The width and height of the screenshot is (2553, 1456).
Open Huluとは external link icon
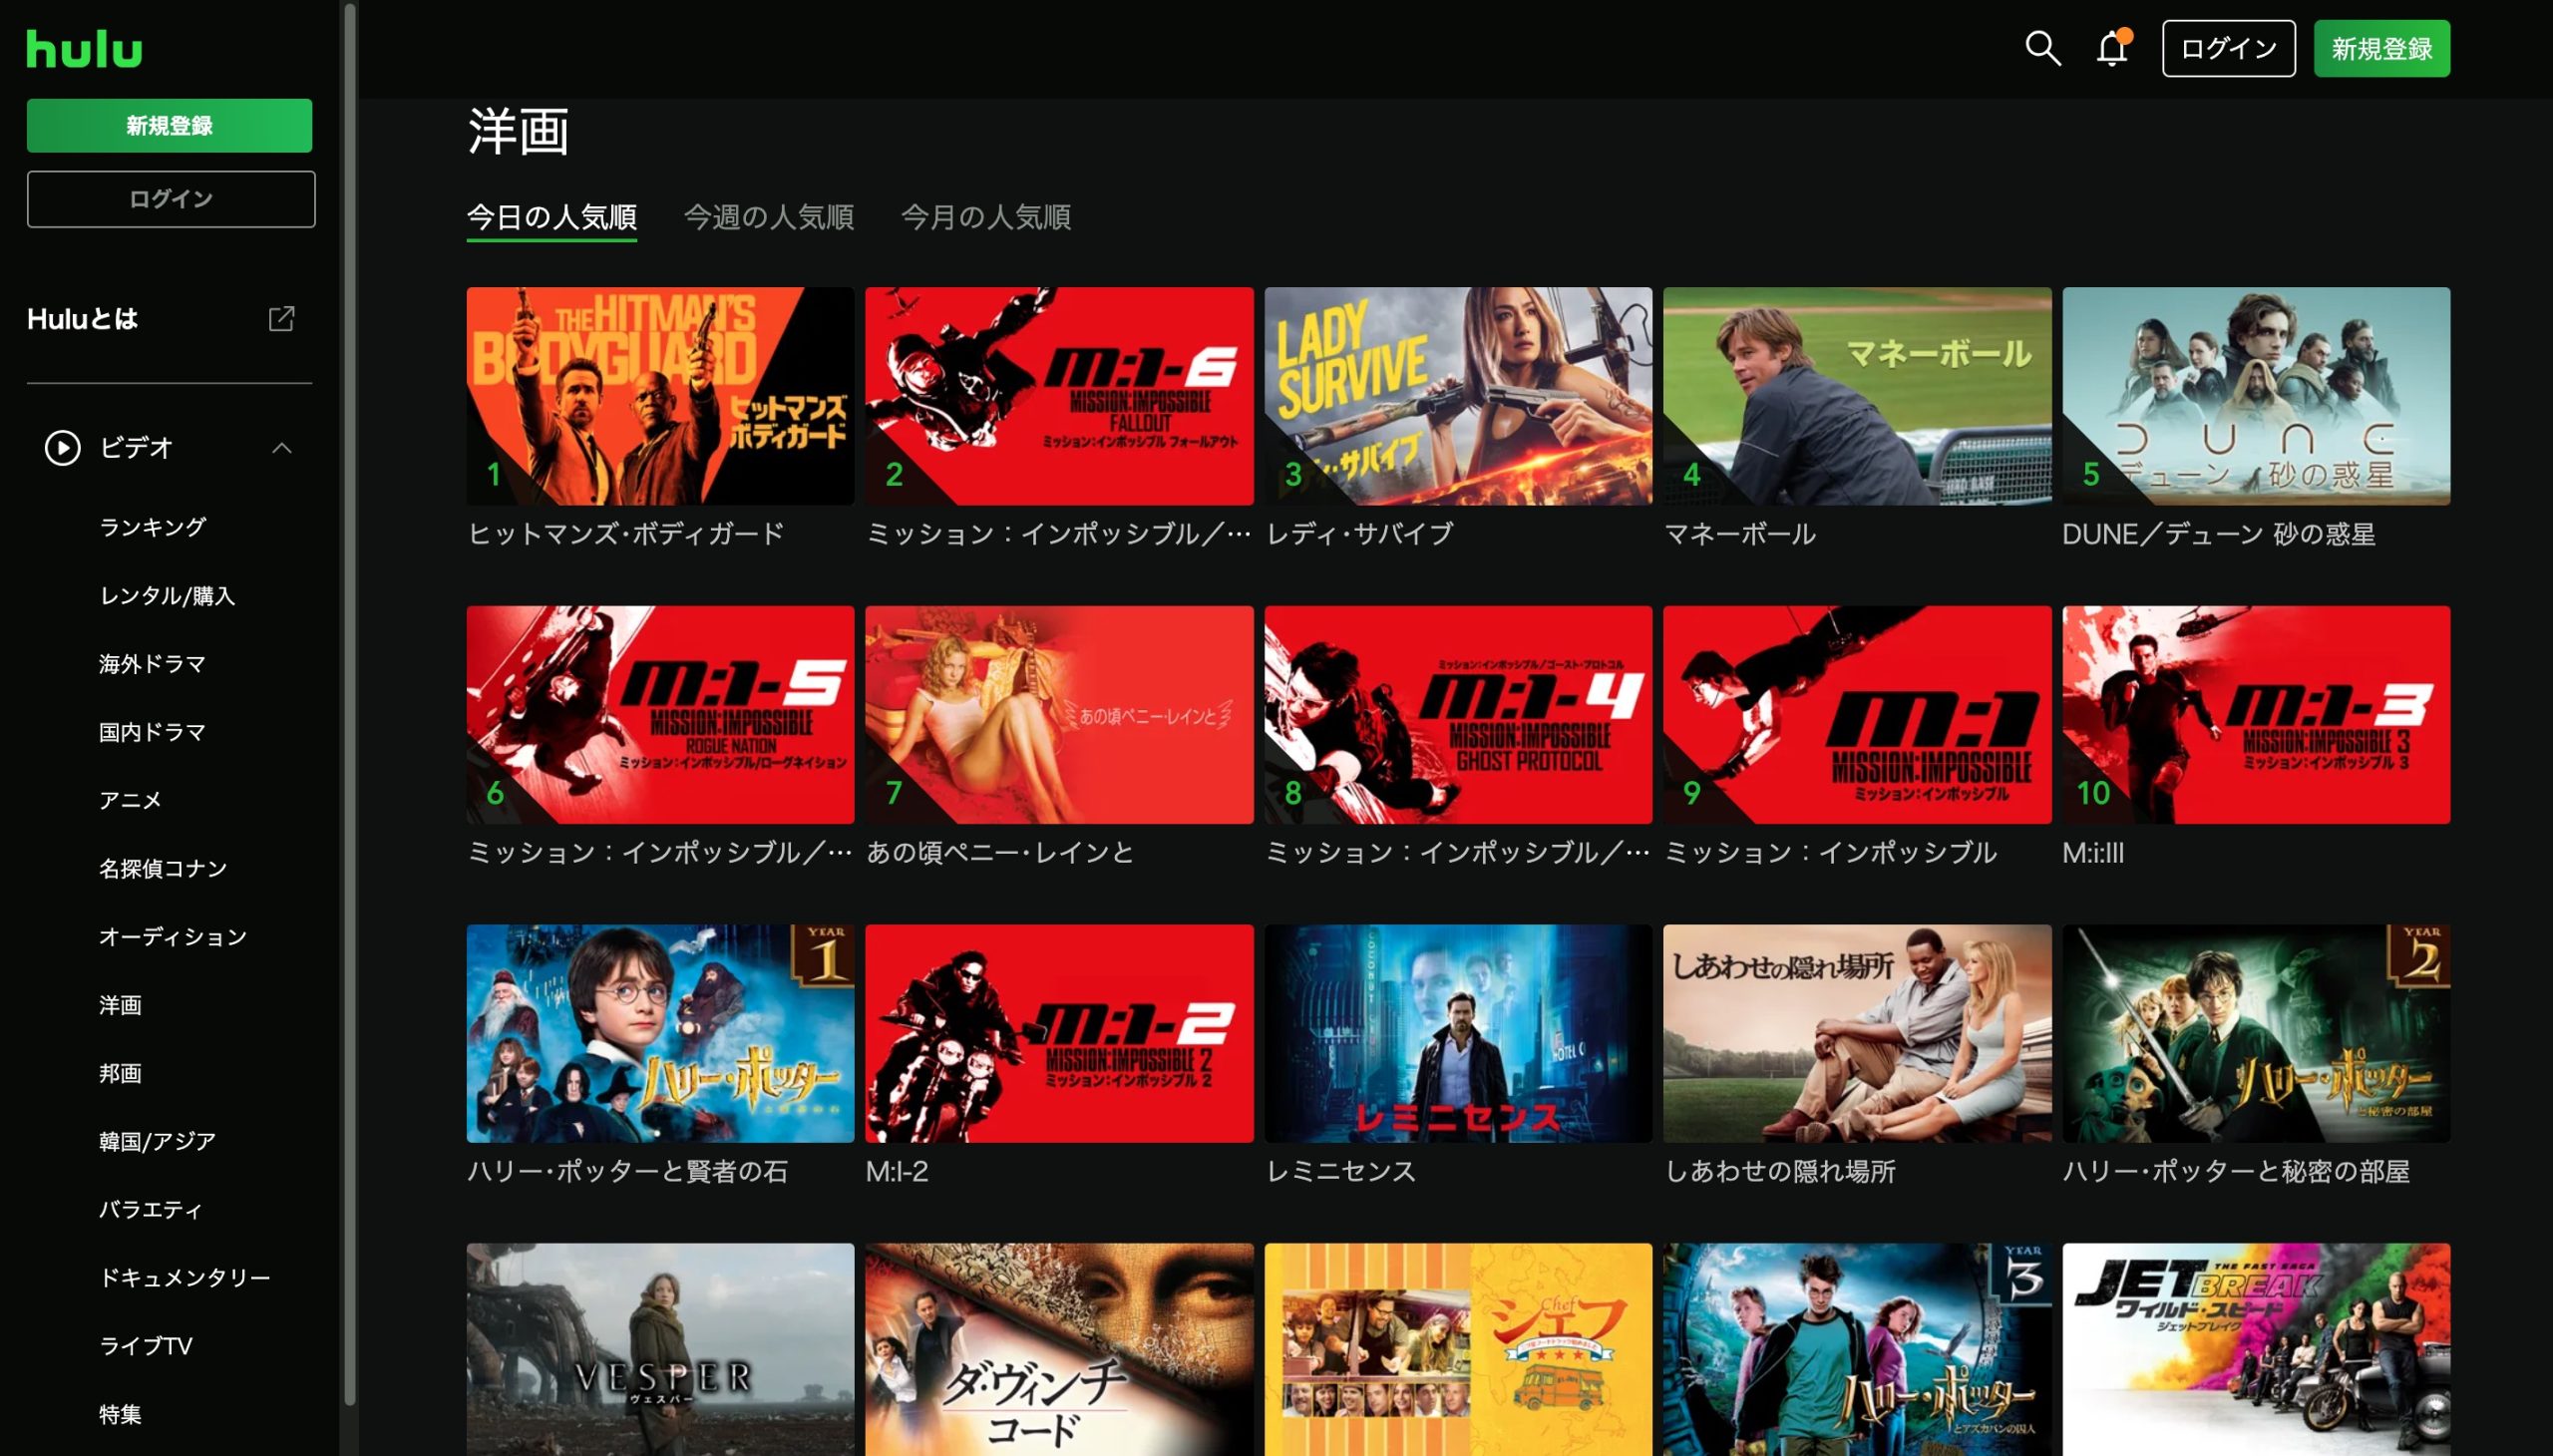click(281, 319)
